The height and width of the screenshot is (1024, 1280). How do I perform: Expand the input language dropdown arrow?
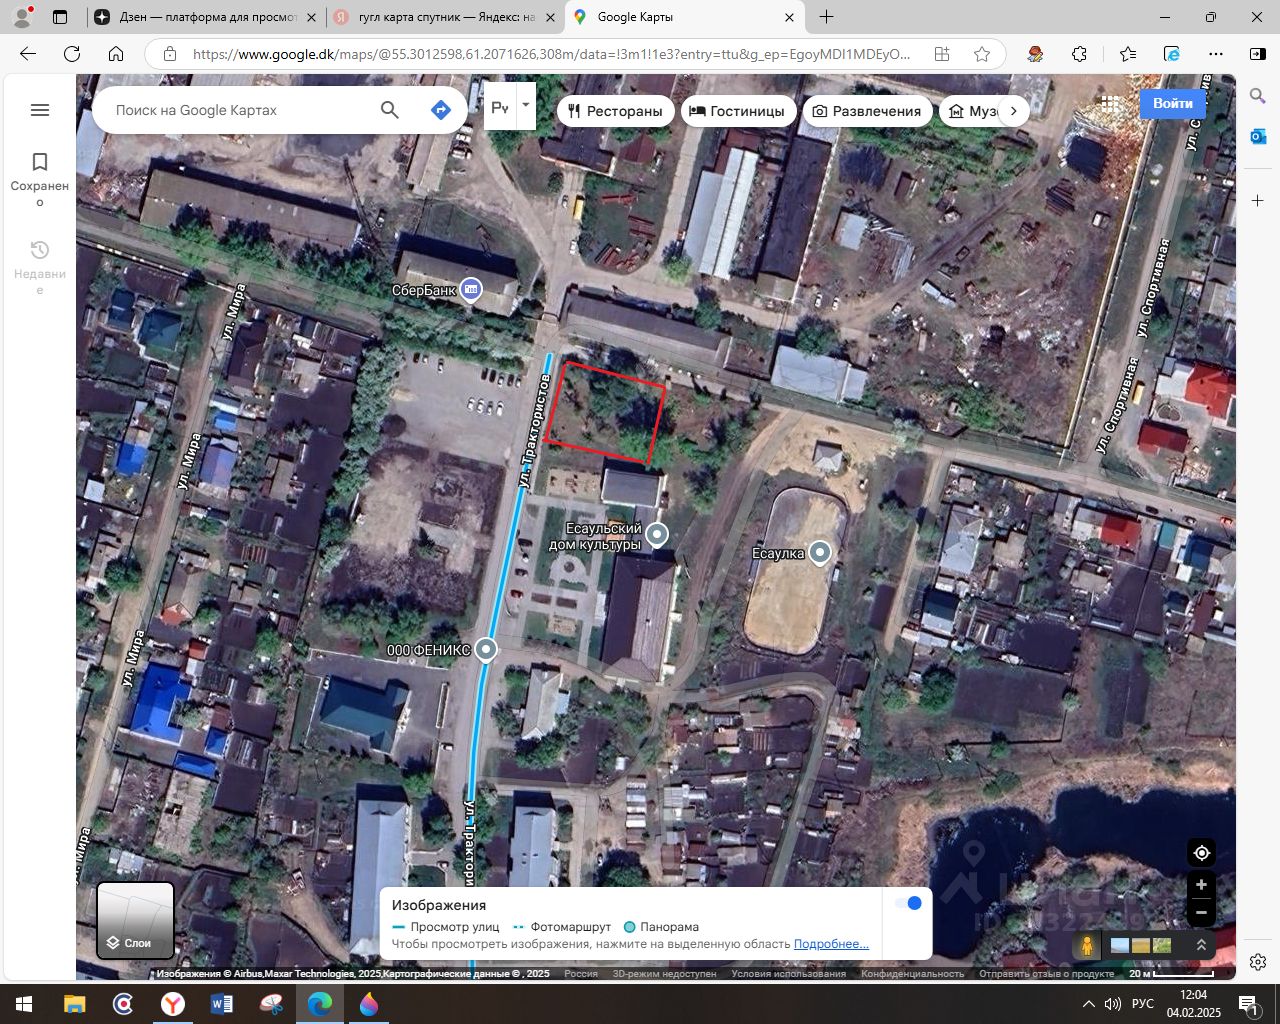point(525,105)
